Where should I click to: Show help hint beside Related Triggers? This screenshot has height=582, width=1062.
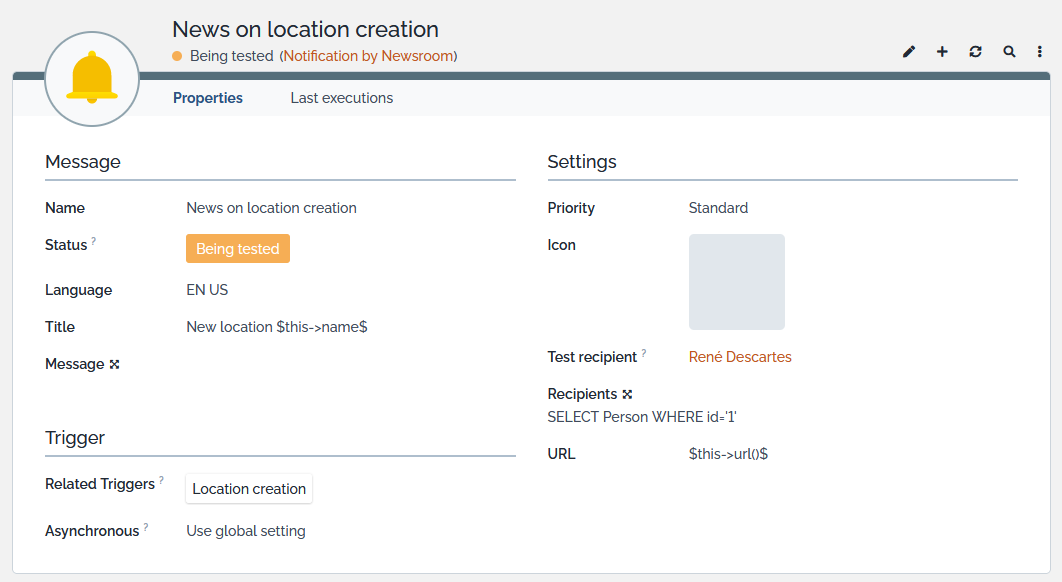(162, 480)
